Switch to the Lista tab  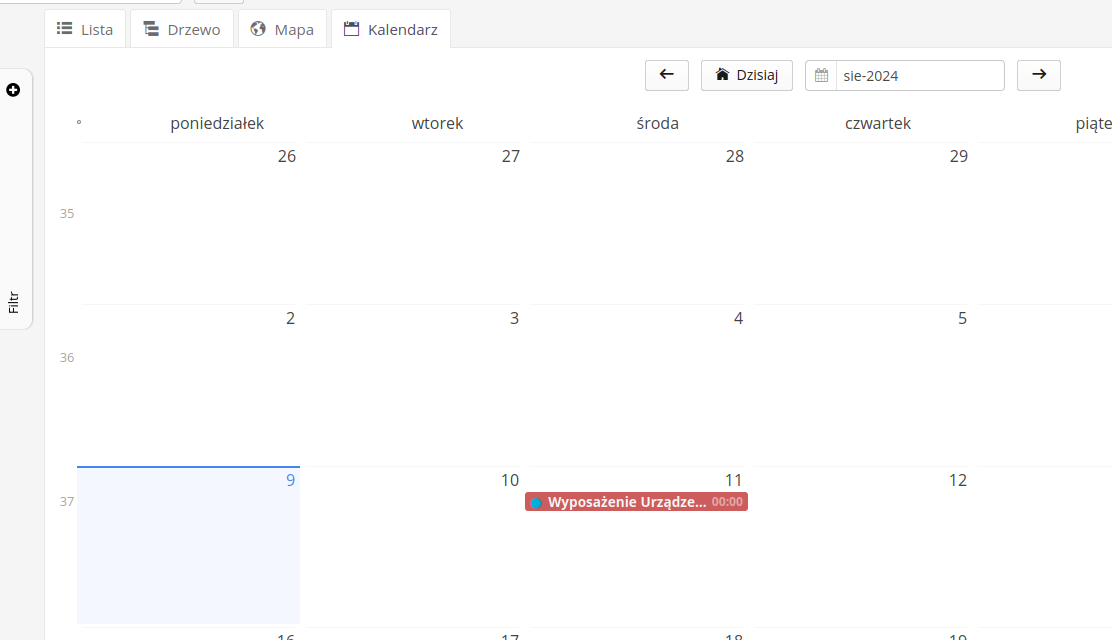85,30
